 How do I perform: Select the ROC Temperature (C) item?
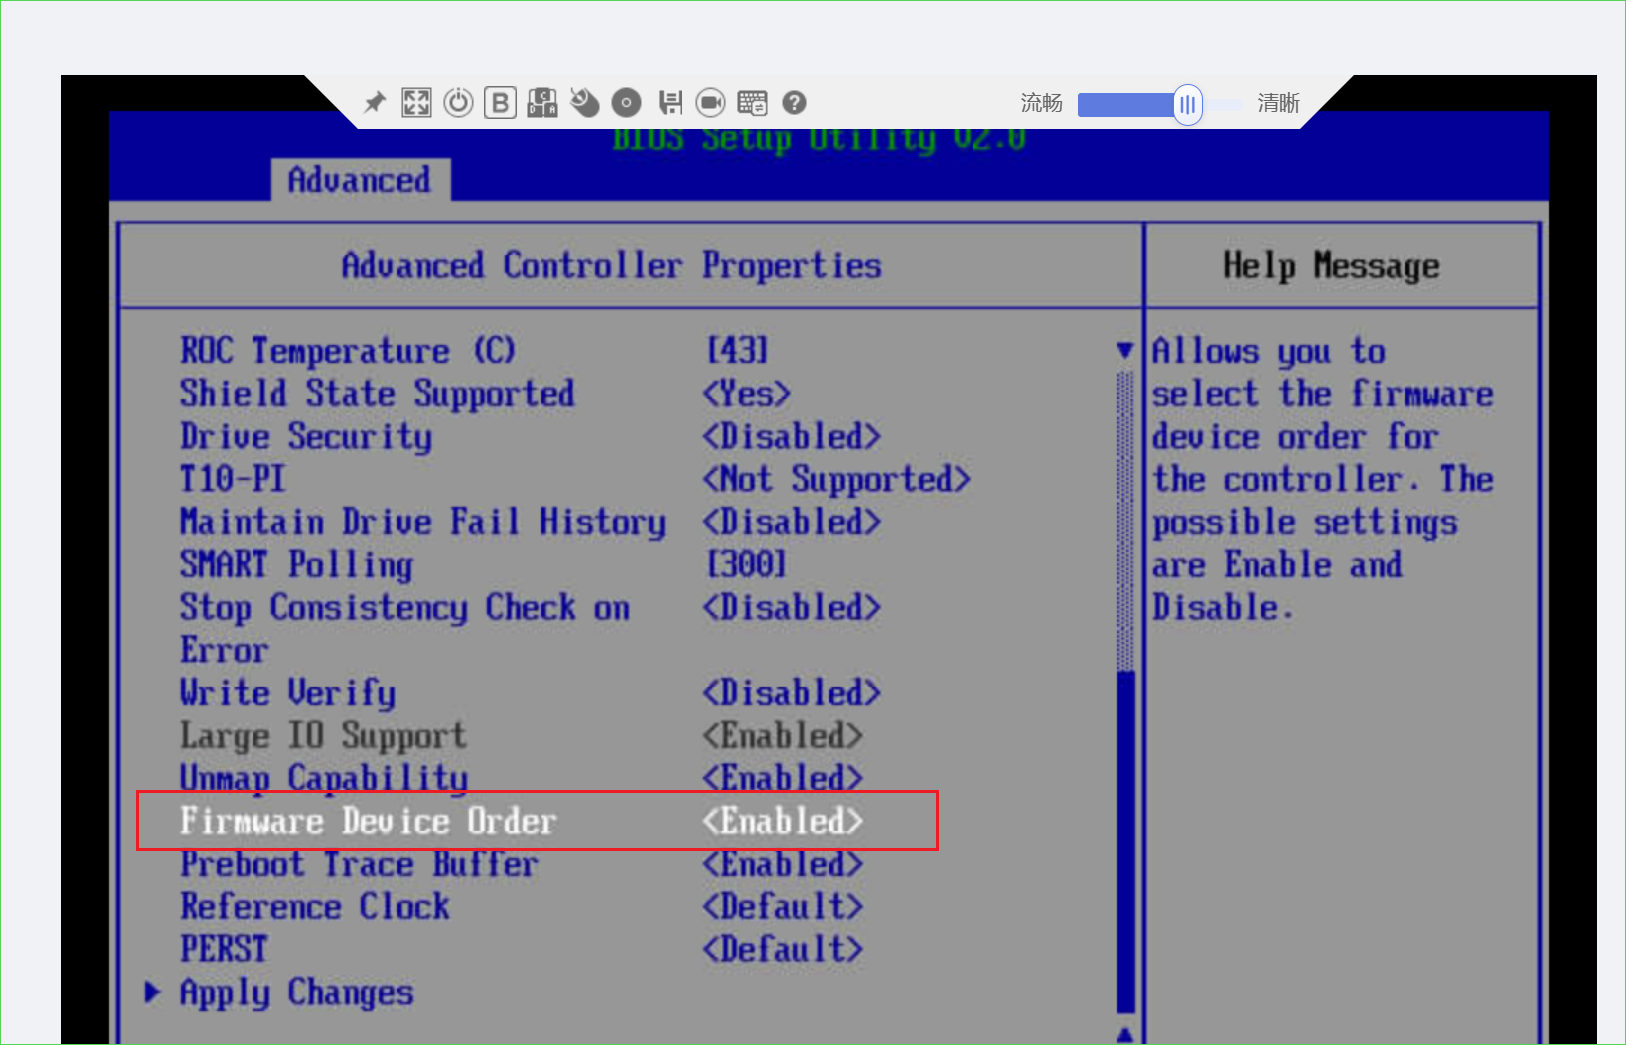click(x=348, y=351)
